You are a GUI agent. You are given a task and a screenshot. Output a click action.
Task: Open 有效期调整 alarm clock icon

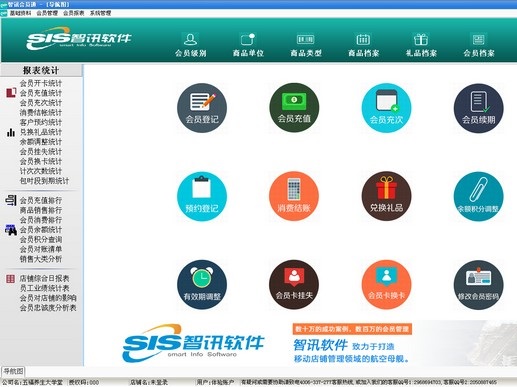pos(202,285)
